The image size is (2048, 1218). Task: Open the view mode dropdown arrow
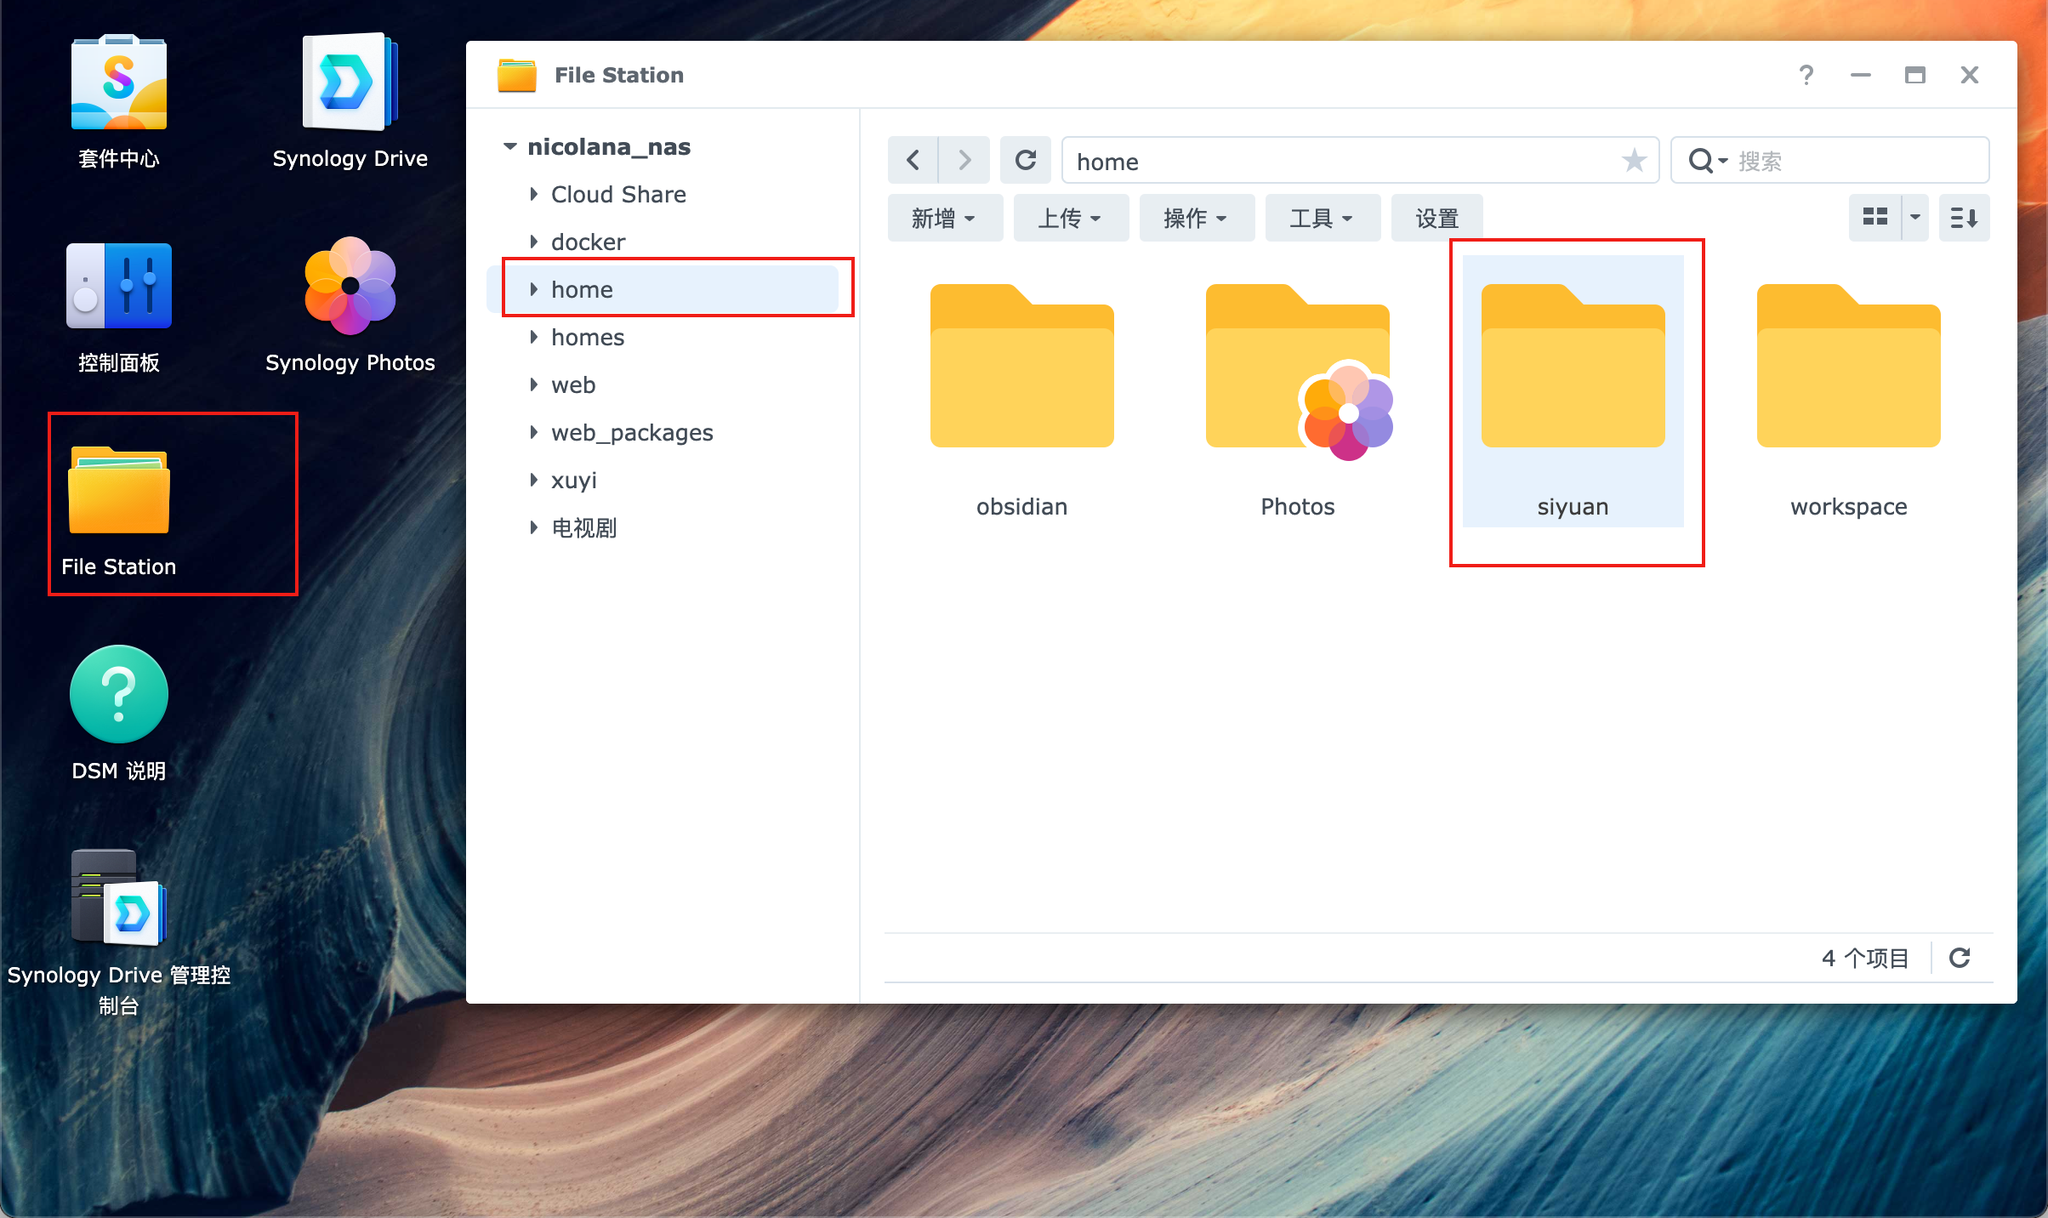point(1915,217)
